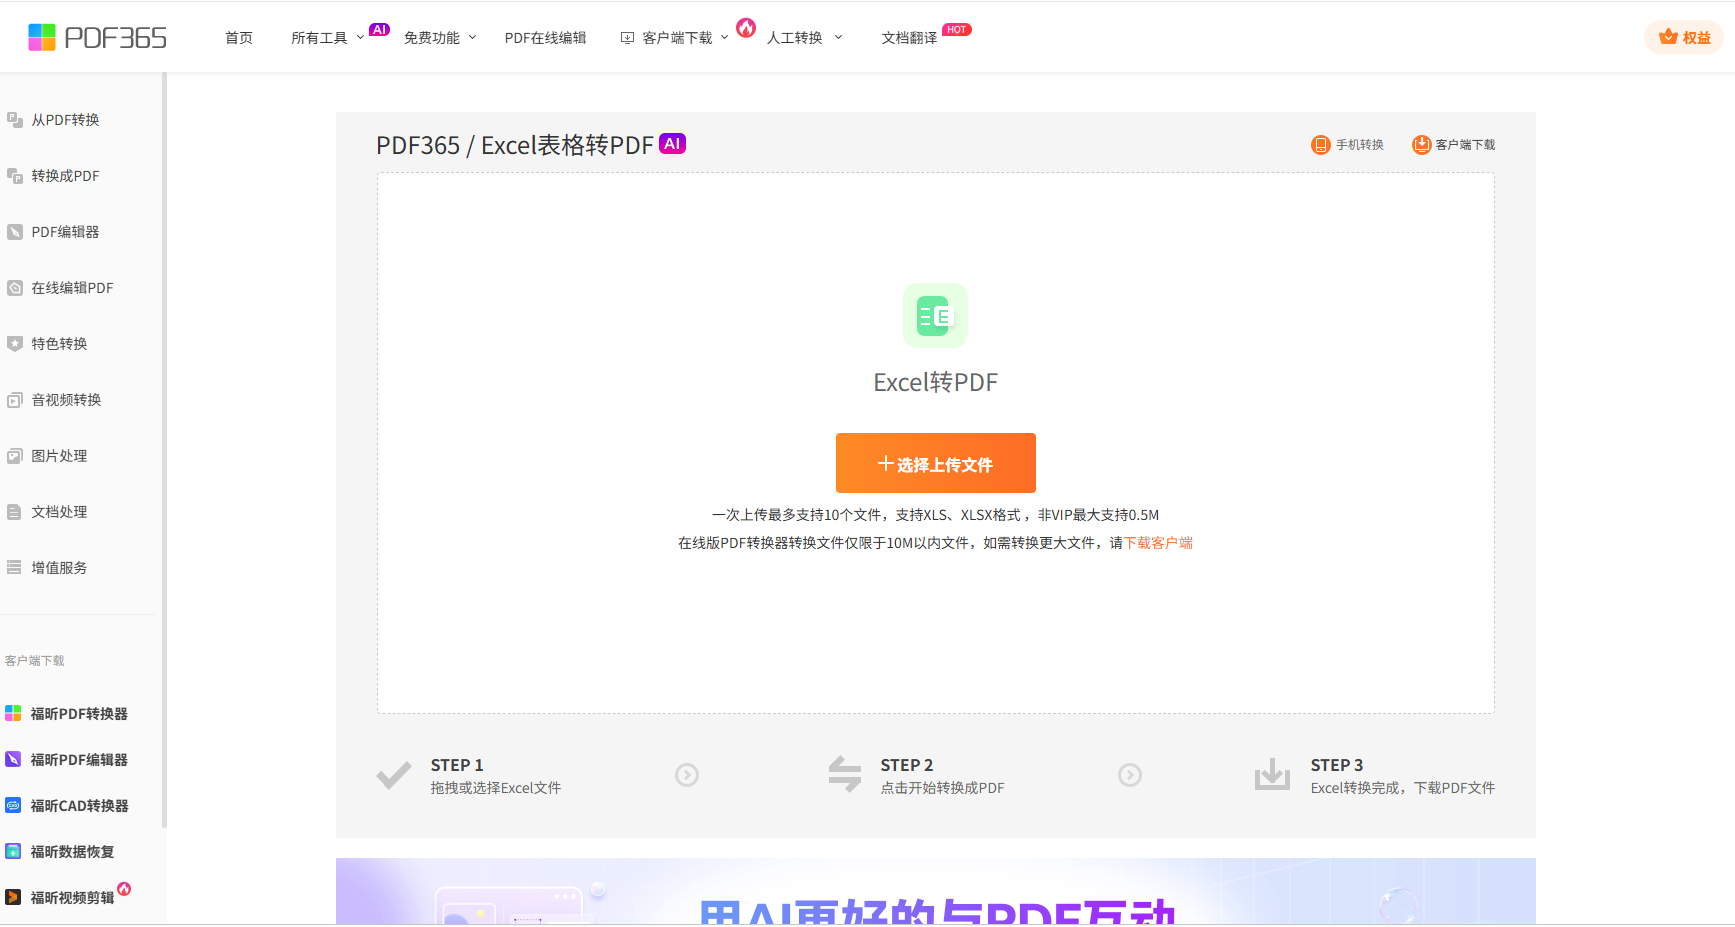Click the 手机转换 link text
This screenshot has width=1735, height=927.
[x=1360, y=145]
